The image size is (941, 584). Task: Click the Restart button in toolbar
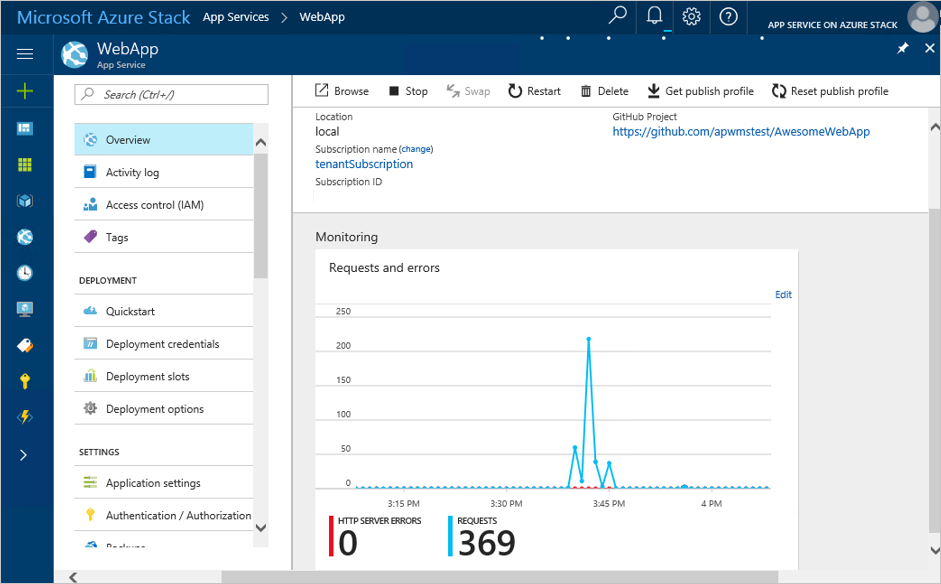pyautogui.click(x=534, y=91)
